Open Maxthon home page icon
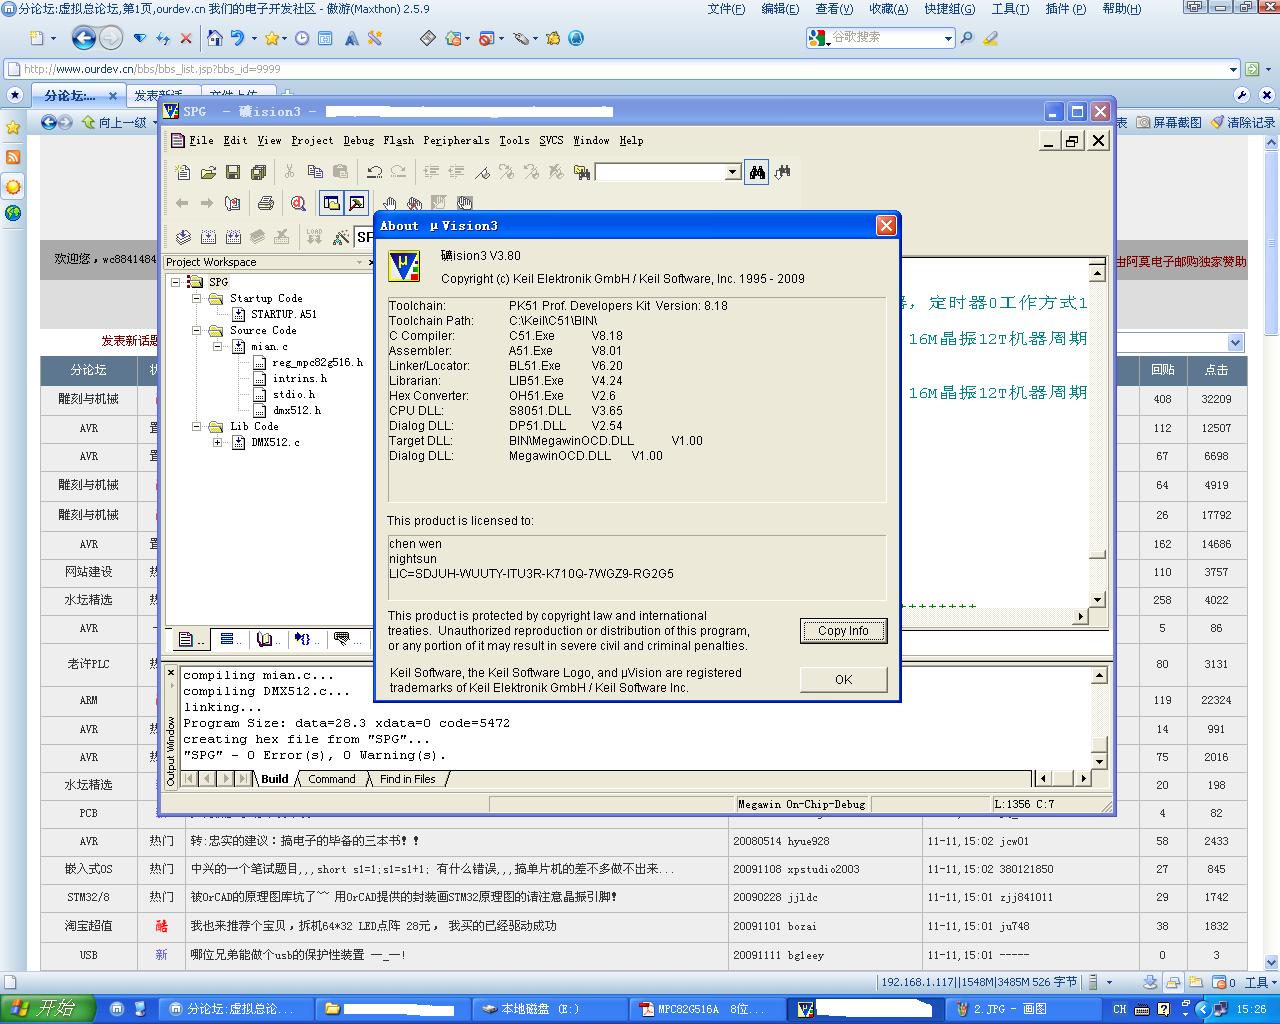 click(214, 38)
